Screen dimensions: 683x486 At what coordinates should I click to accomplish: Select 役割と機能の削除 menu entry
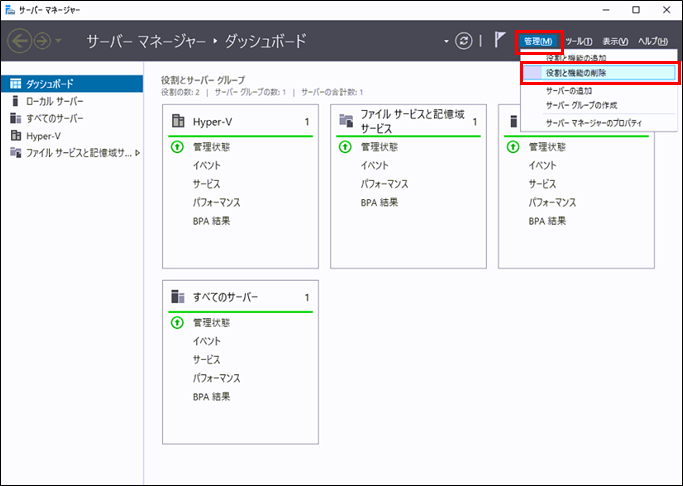coord(598,73)
